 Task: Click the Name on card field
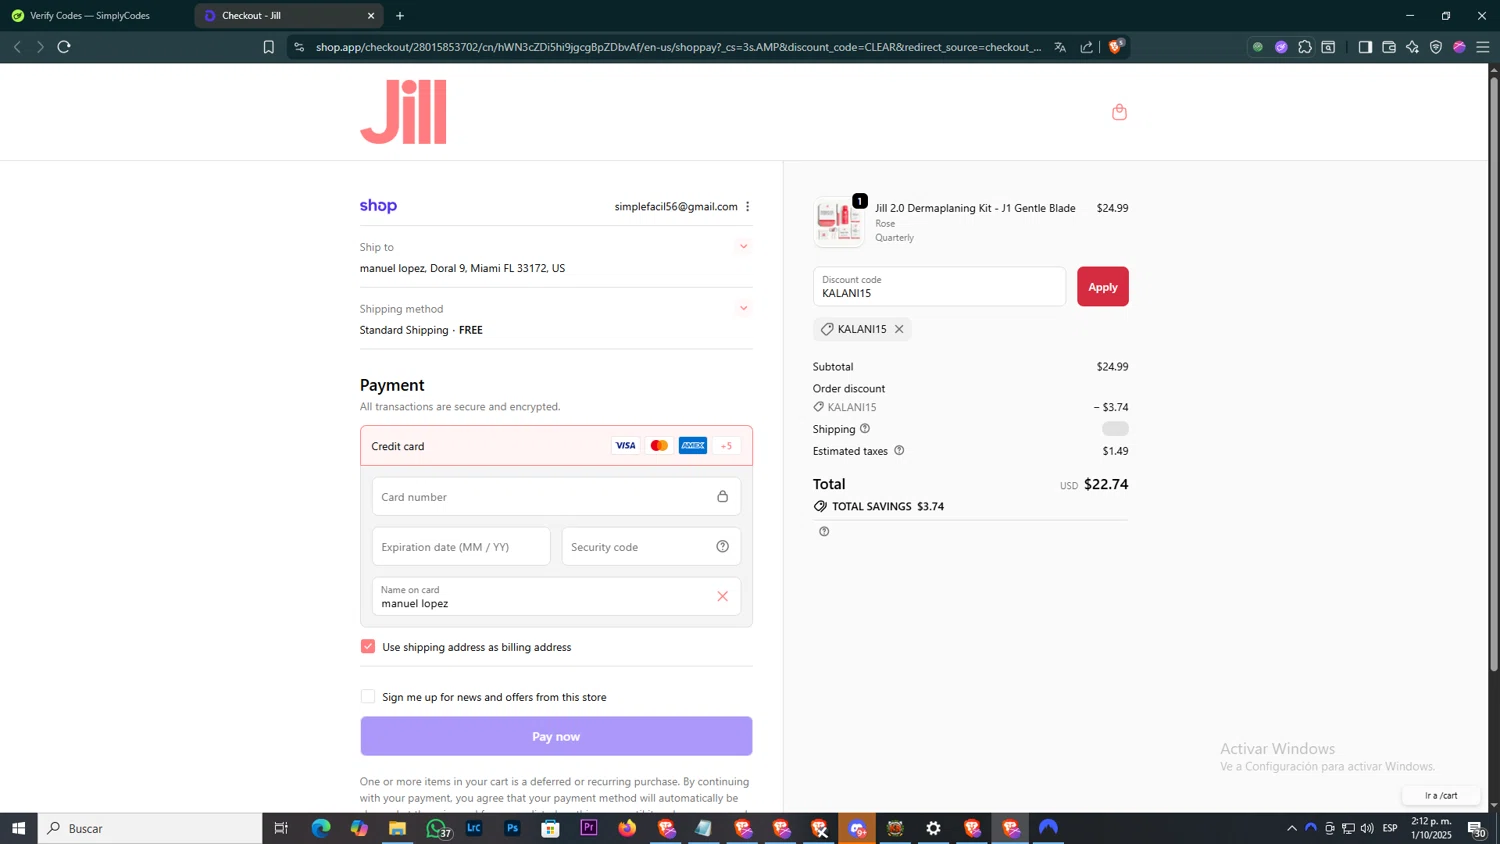556,597
